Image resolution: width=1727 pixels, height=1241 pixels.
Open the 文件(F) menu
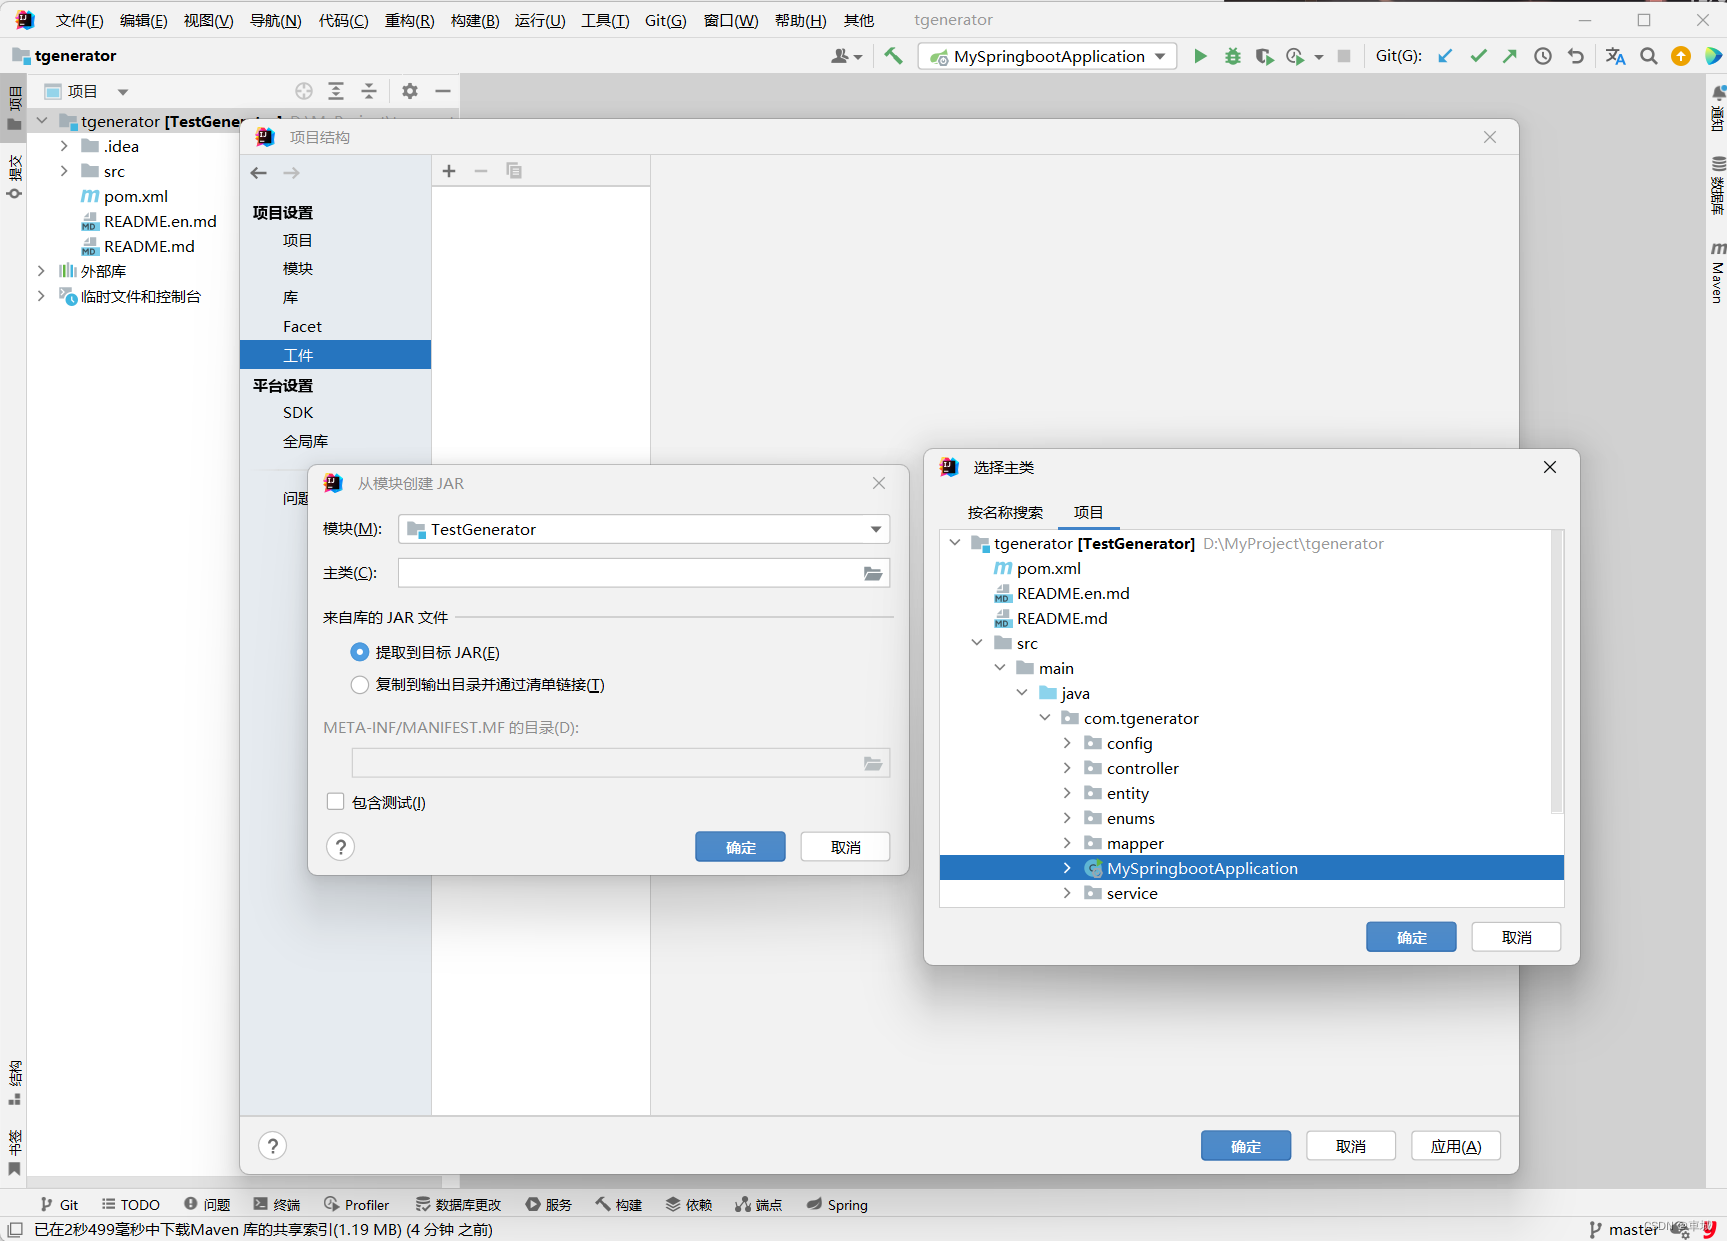pyautogui.click(x=79, y=20)
